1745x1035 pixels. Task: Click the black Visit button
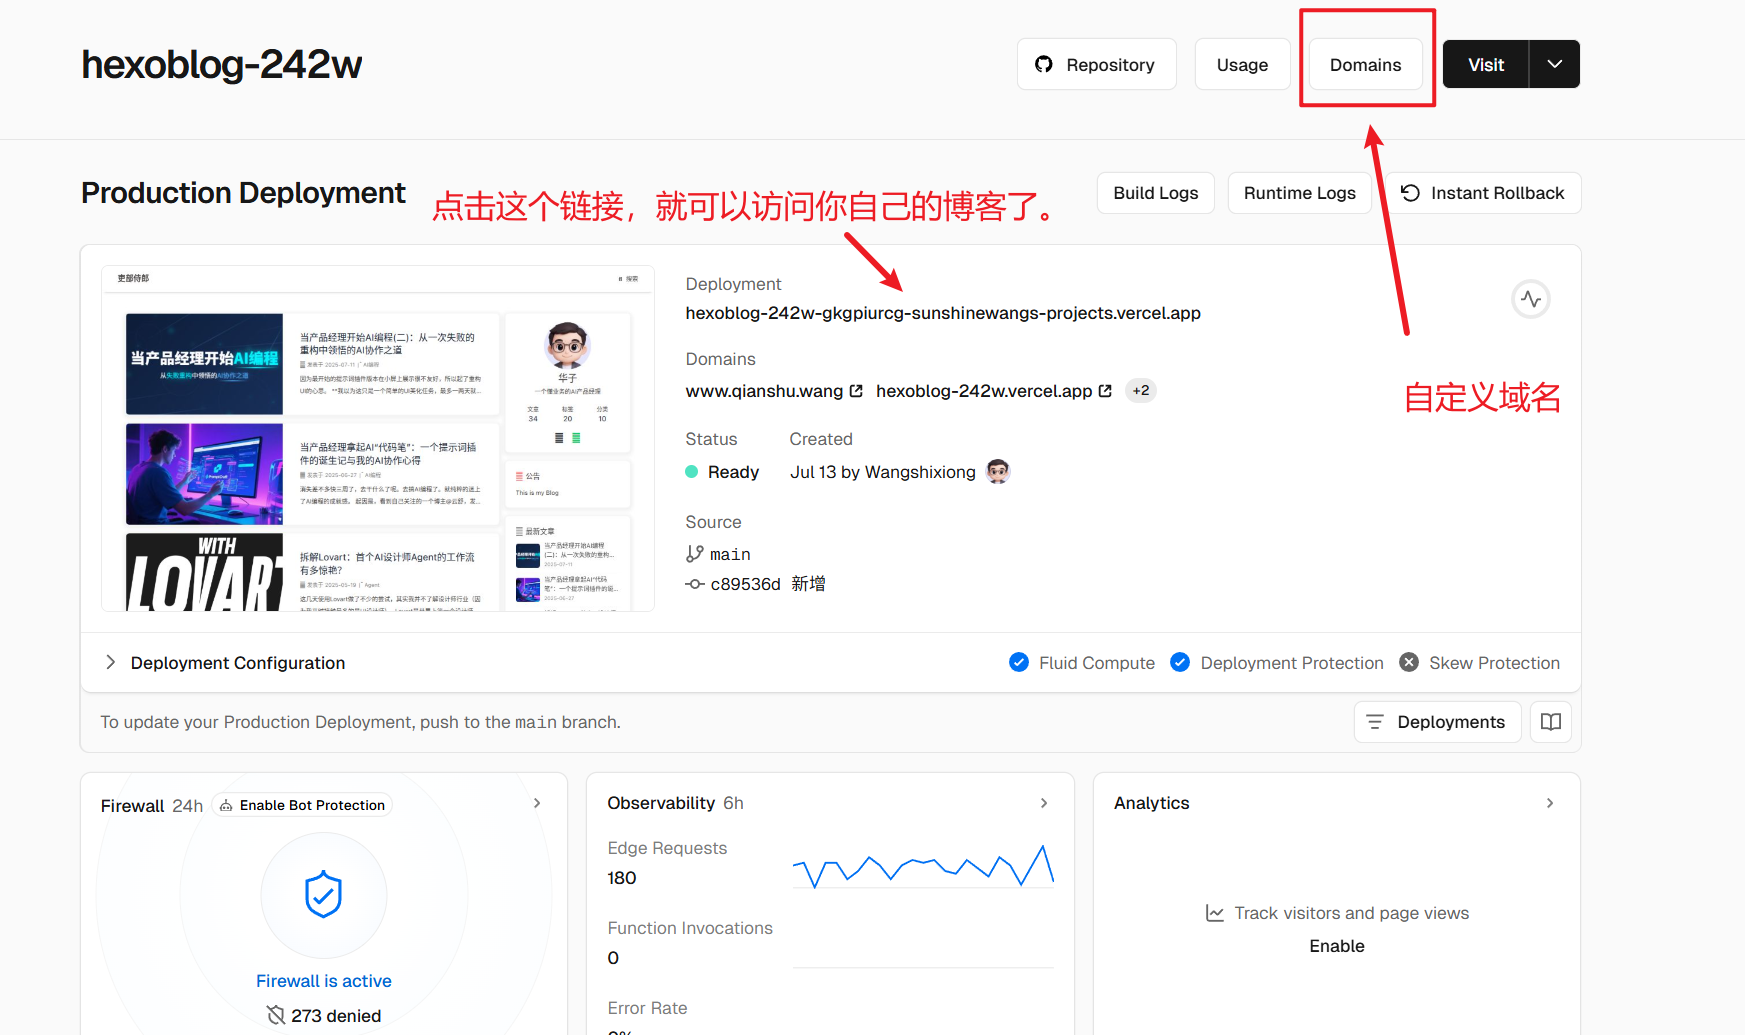[x=1486, y=64]
